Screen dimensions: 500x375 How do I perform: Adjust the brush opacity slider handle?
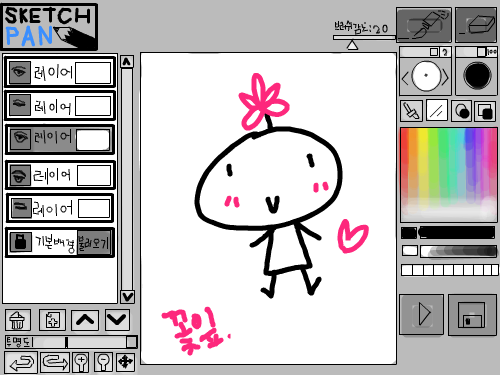click(481, 52)
